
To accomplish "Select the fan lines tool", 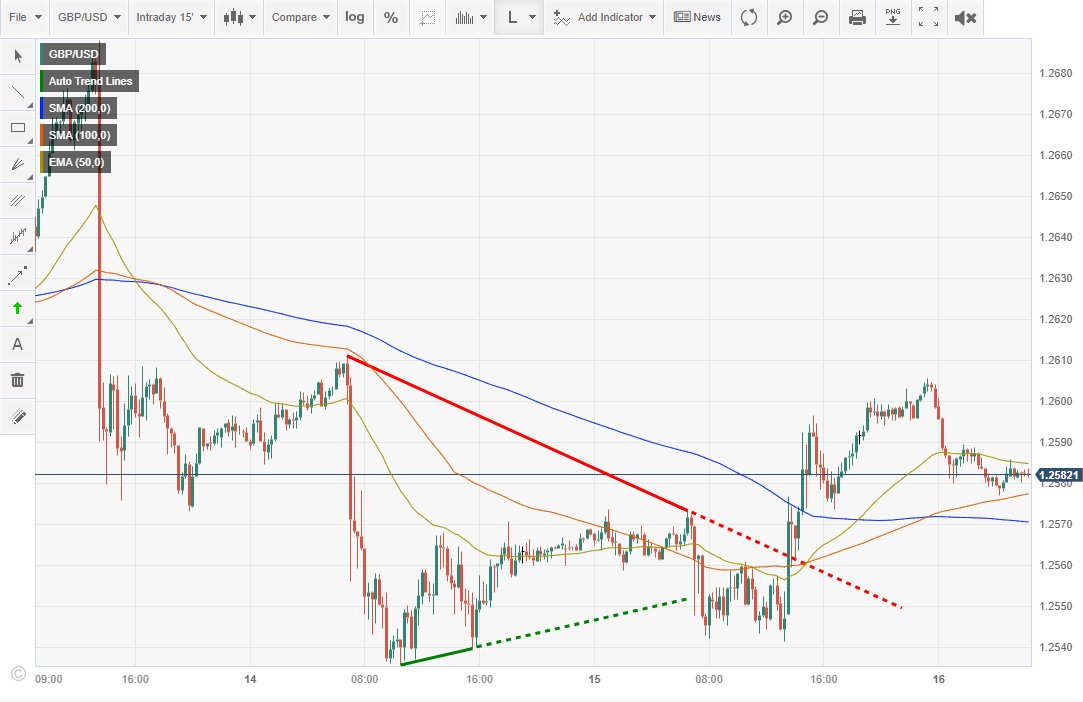I will [18, 164].
